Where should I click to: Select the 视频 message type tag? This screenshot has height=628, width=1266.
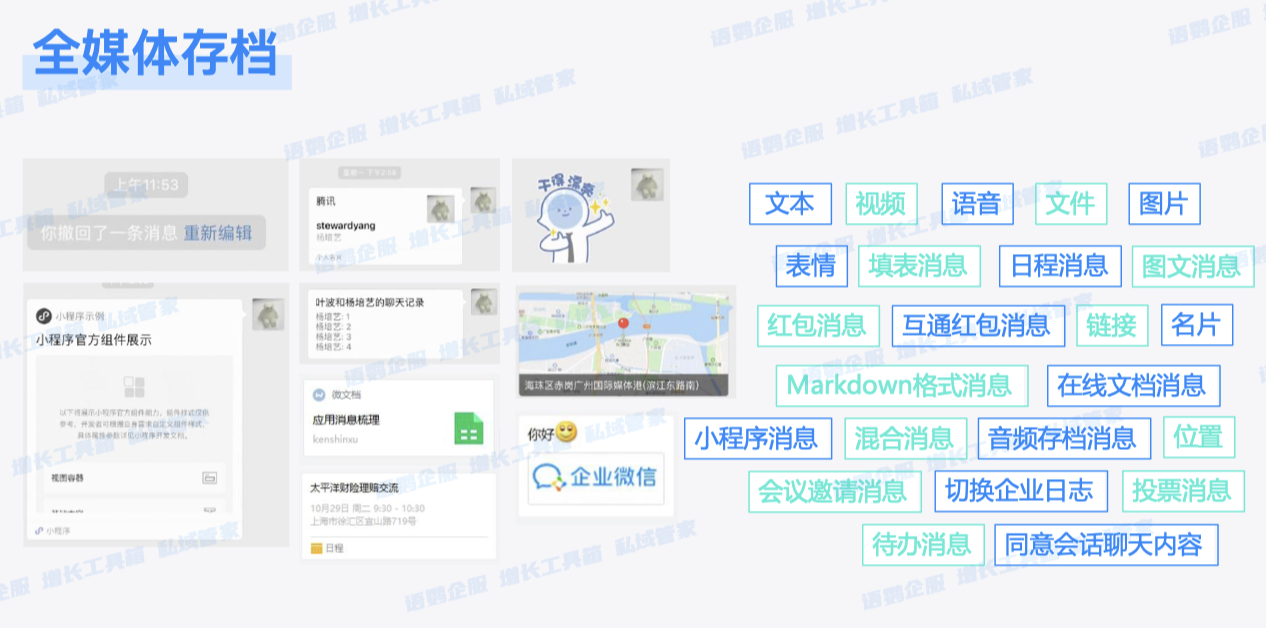[880, 204]
